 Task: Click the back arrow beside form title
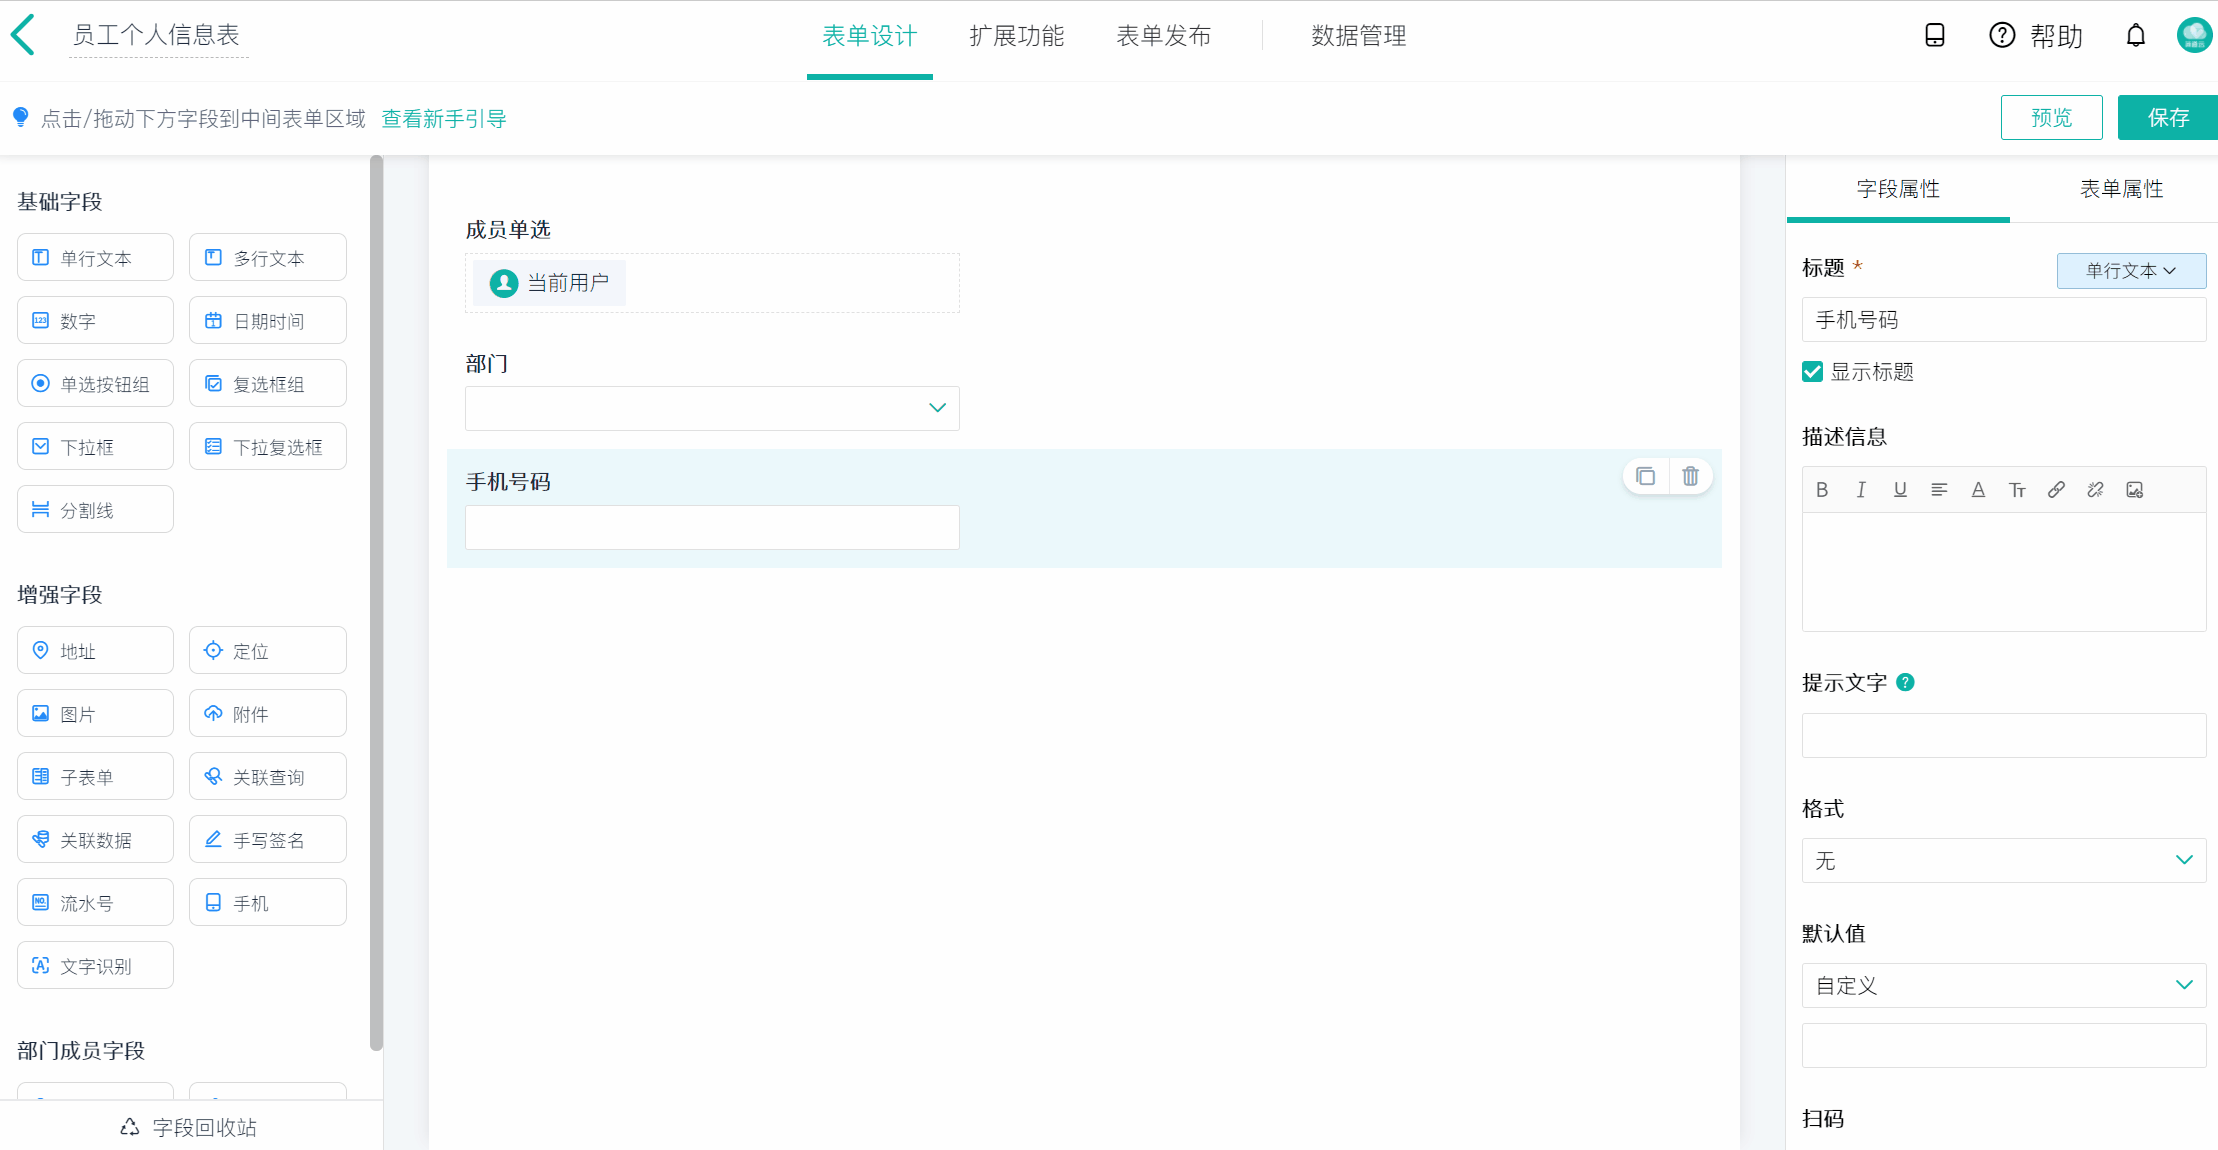(24, 36)
